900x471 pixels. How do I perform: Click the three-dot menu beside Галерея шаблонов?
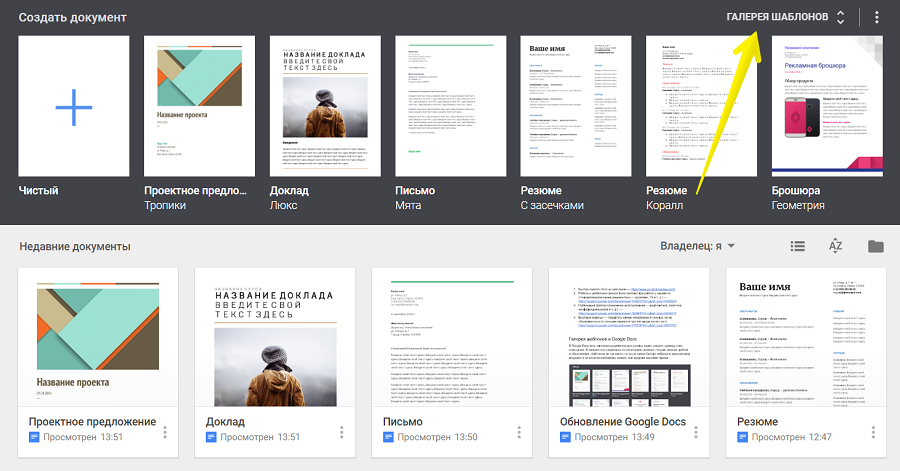pyautogui.click(x=877, y=18)
